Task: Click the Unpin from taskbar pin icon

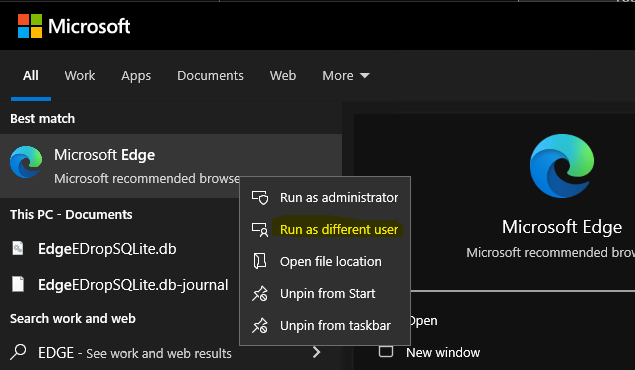Action: click(260, 325)
